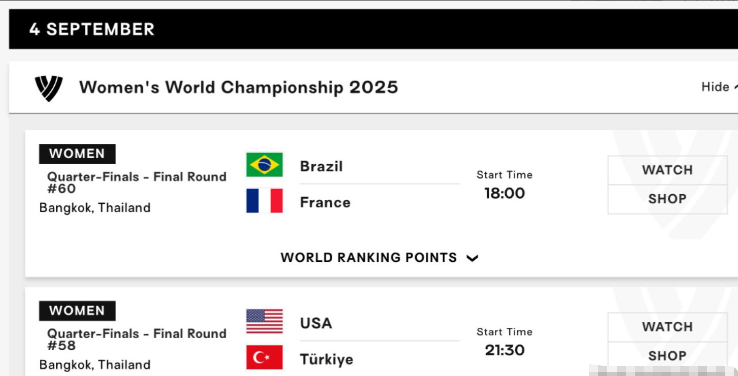Image resolution: width=738 pixels, height=376 pixels.
Task: Shop for Brazil vs France match
Action: (667, 199)
